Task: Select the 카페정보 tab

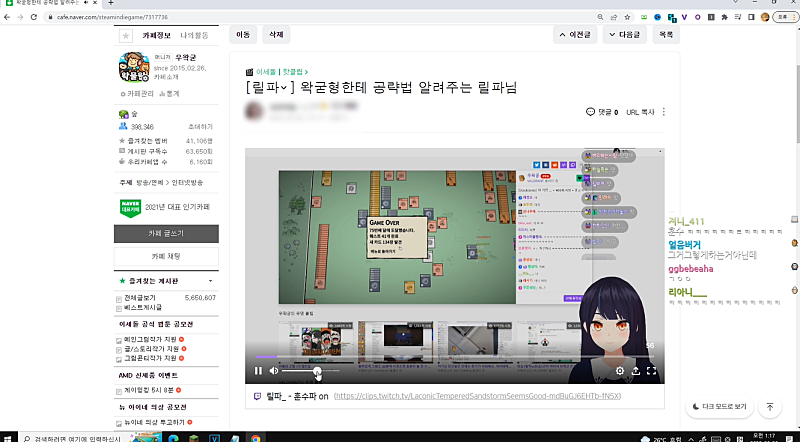Action: tap(158, 35)
